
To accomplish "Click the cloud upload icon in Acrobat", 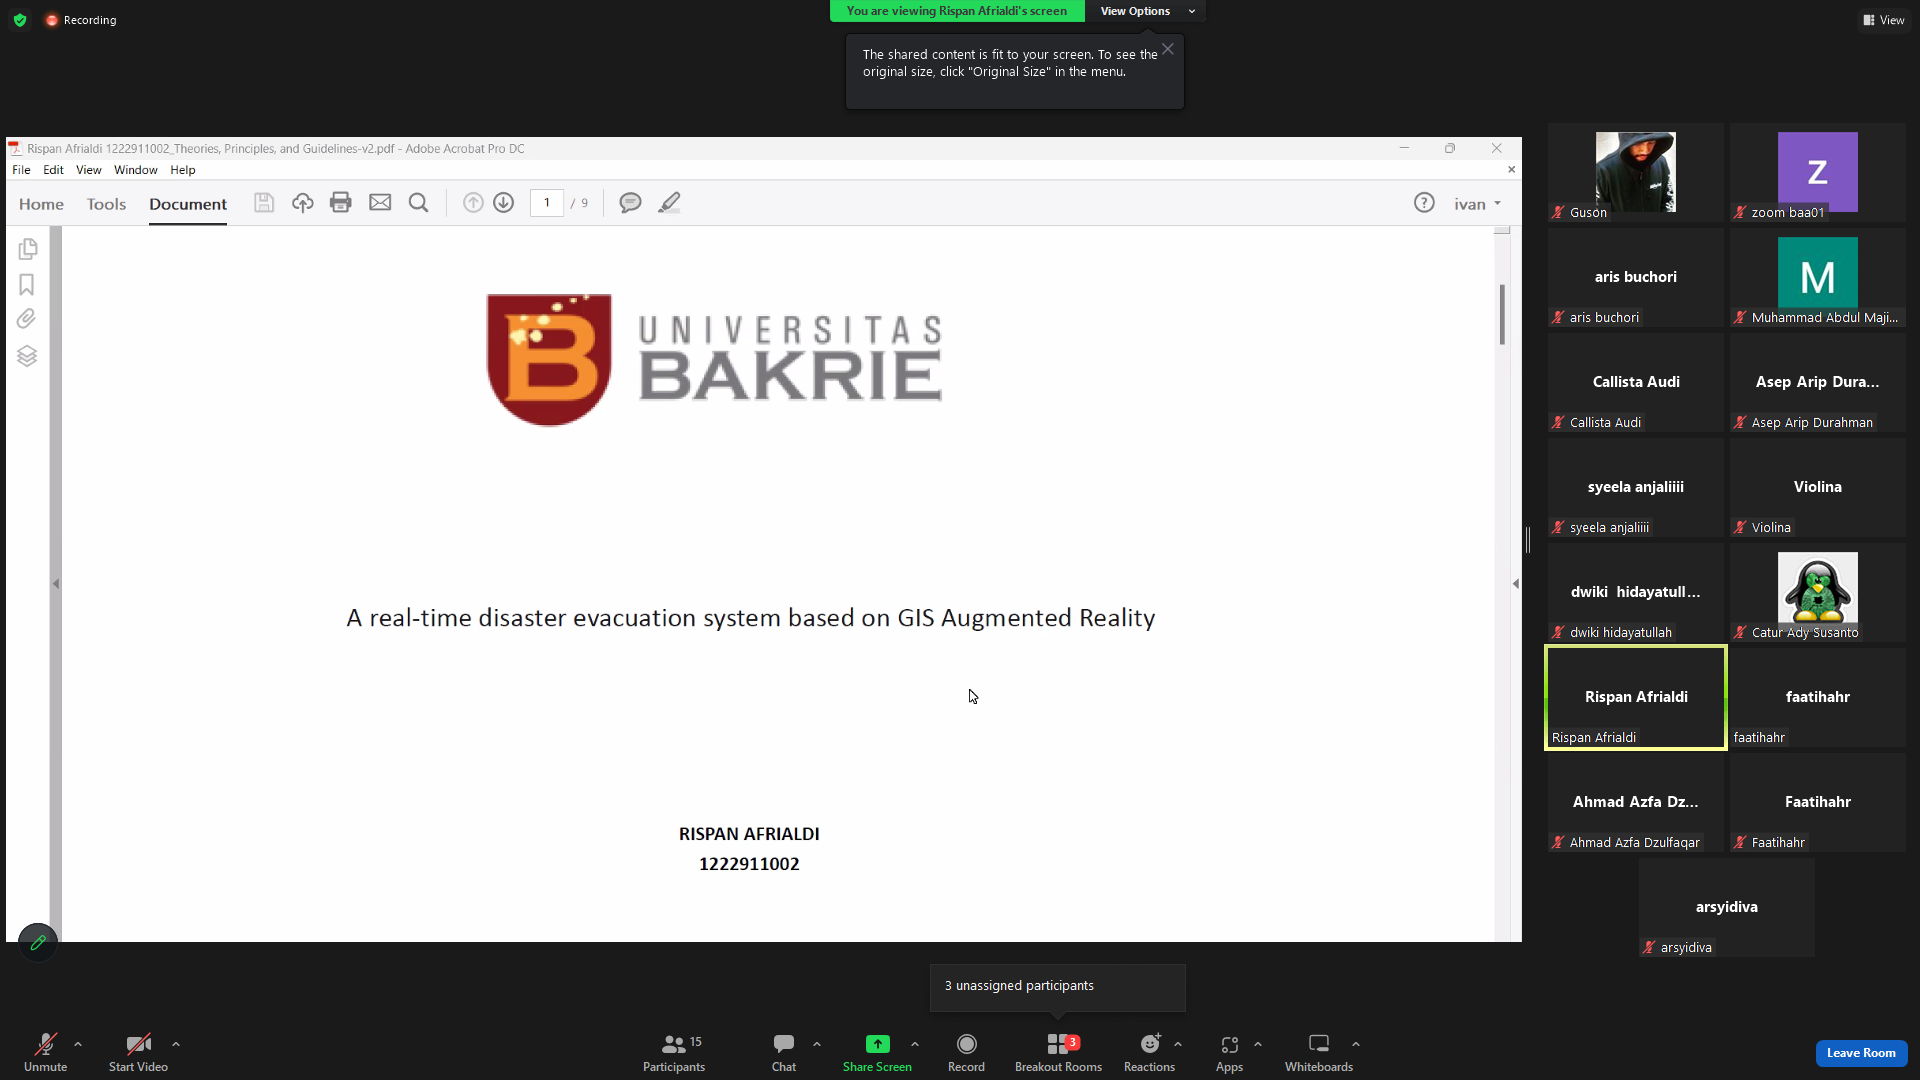I will click(303, 203).
